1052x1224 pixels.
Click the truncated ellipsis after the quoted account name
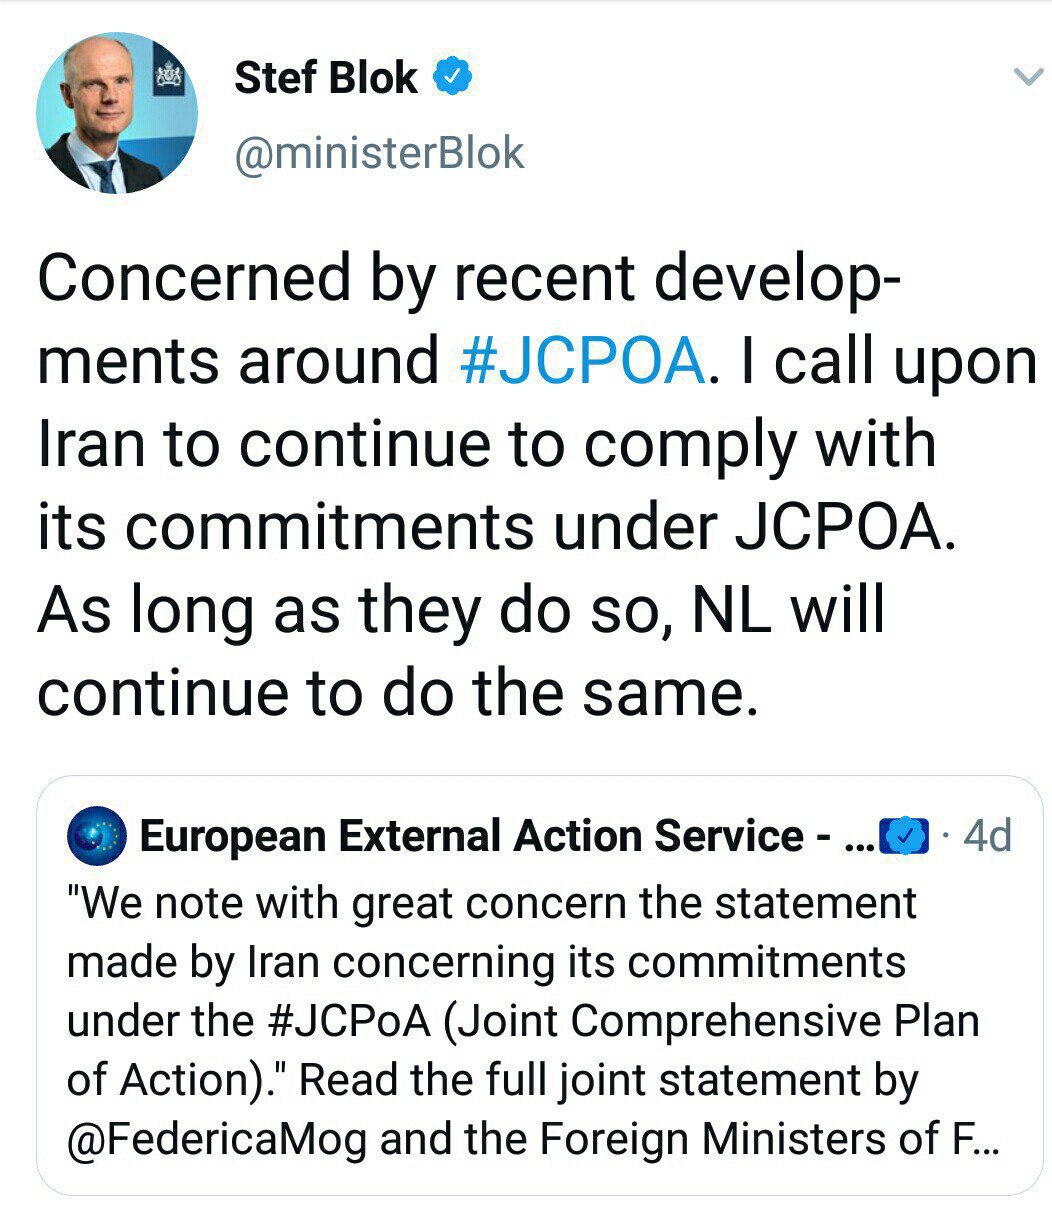[858, 838]
